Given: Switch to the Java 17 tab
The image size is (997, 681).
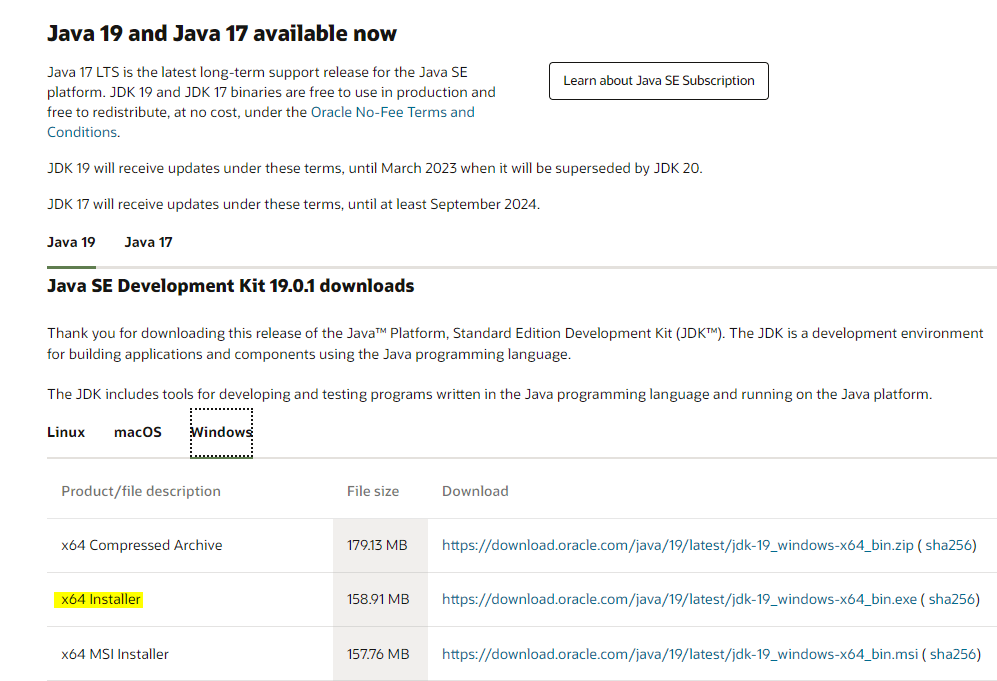Looking at the screenshot, I should 148,242.
